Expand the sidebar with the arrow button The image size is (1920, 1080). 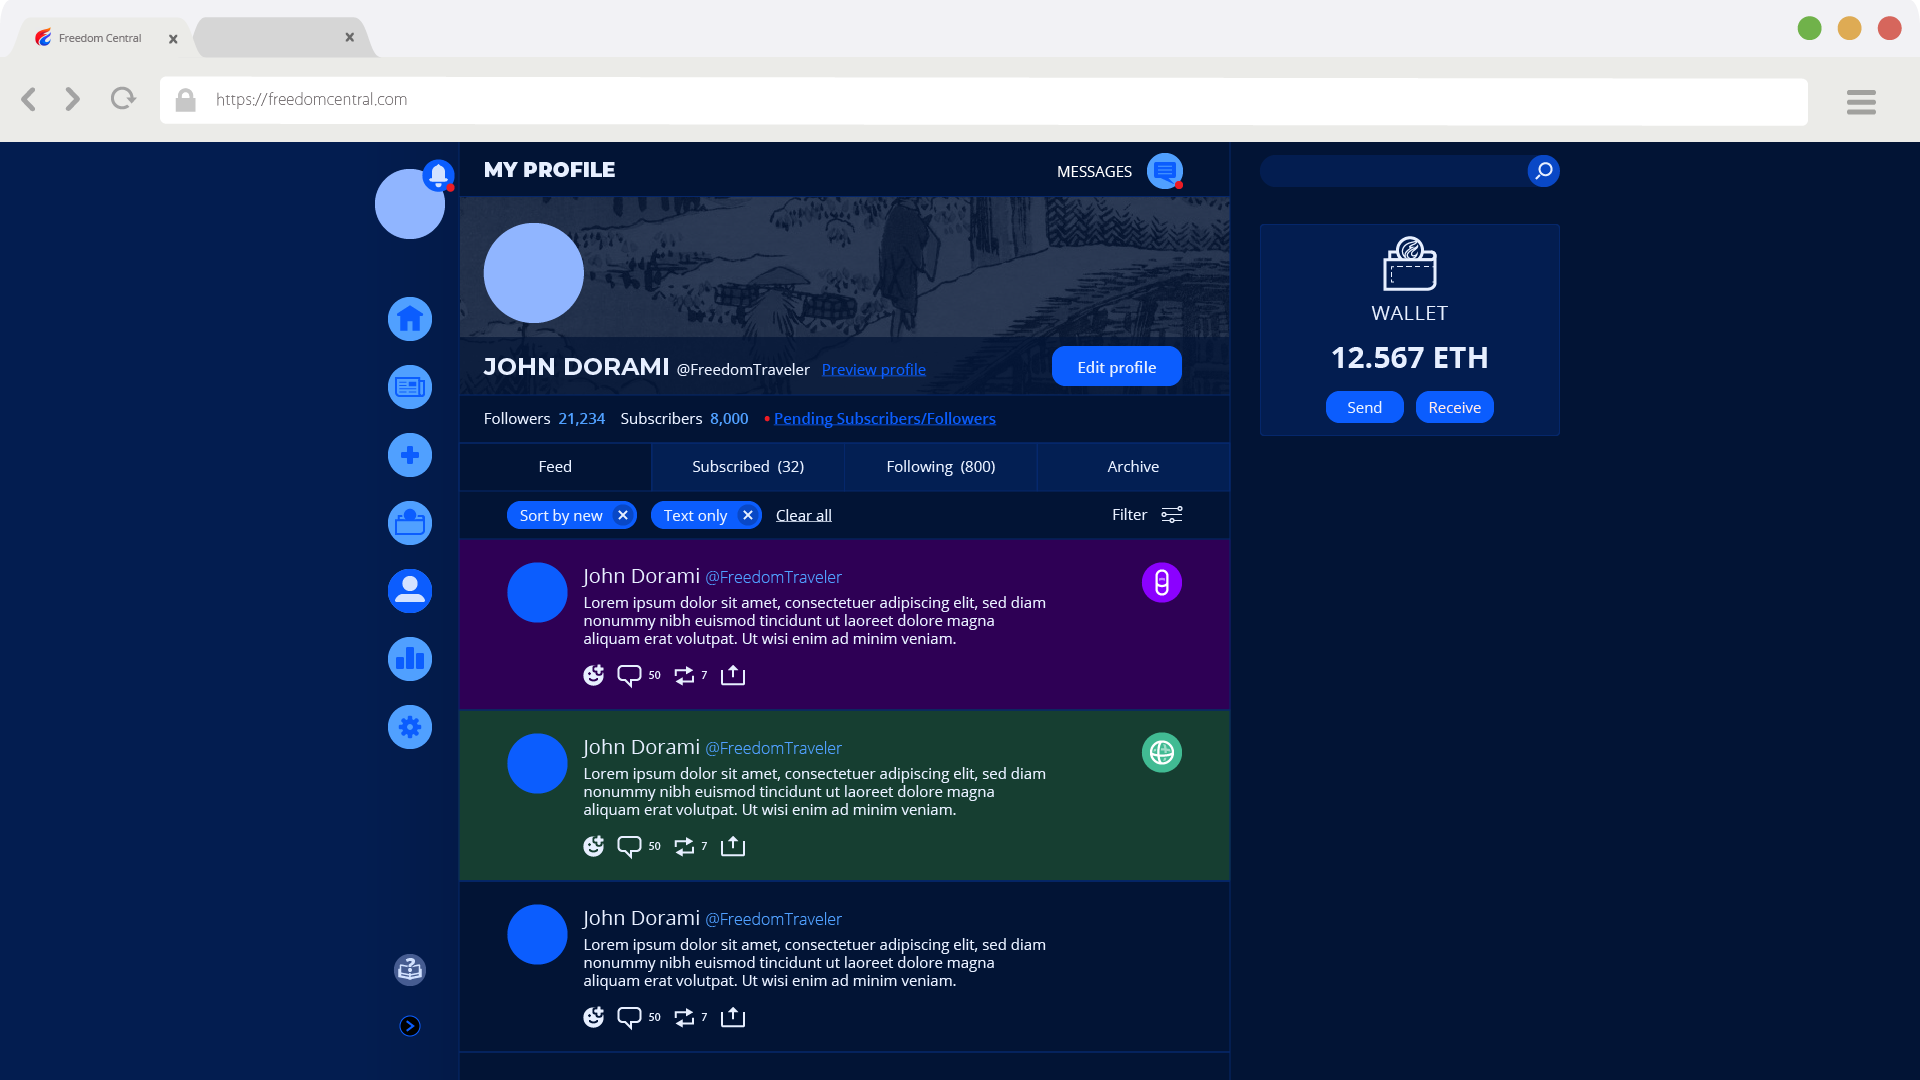tap(410, 1026)
